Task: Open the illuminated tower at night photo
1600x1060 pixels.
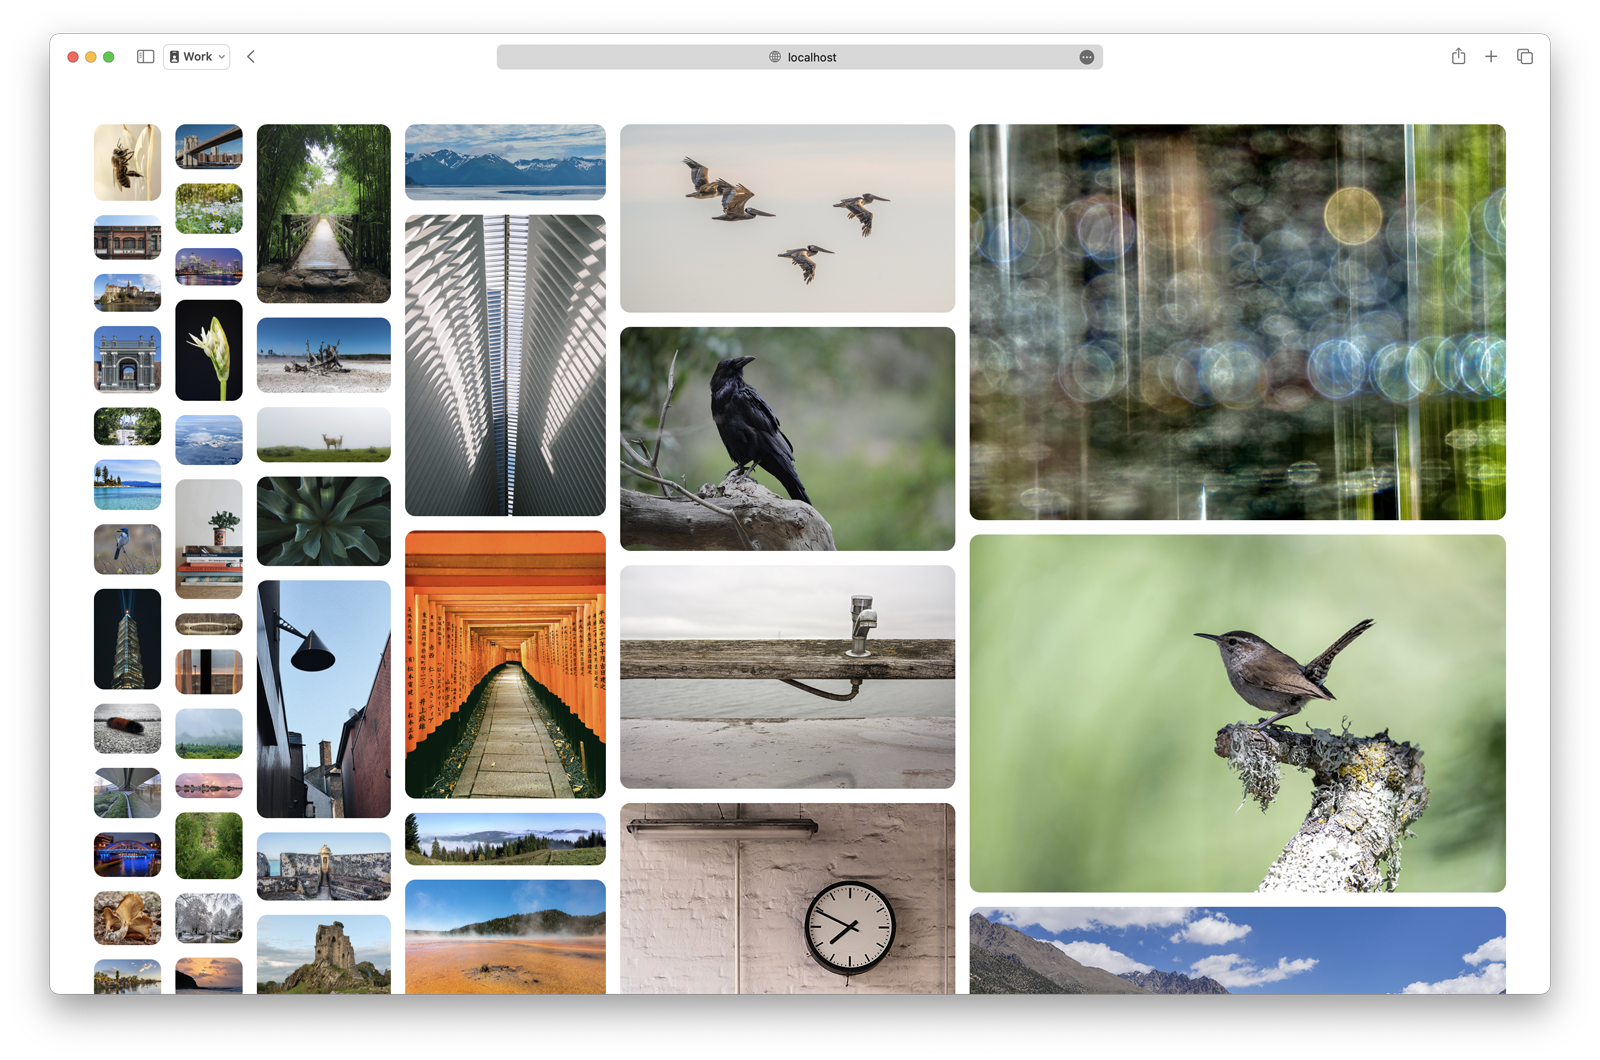Action: 127,639
